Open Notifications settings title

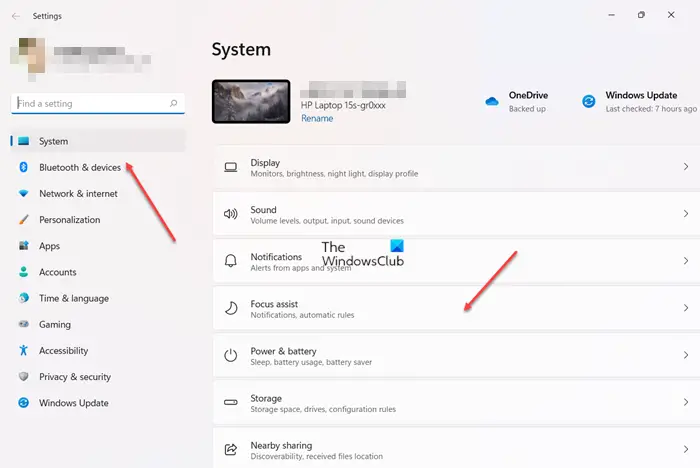coord(276,257)
